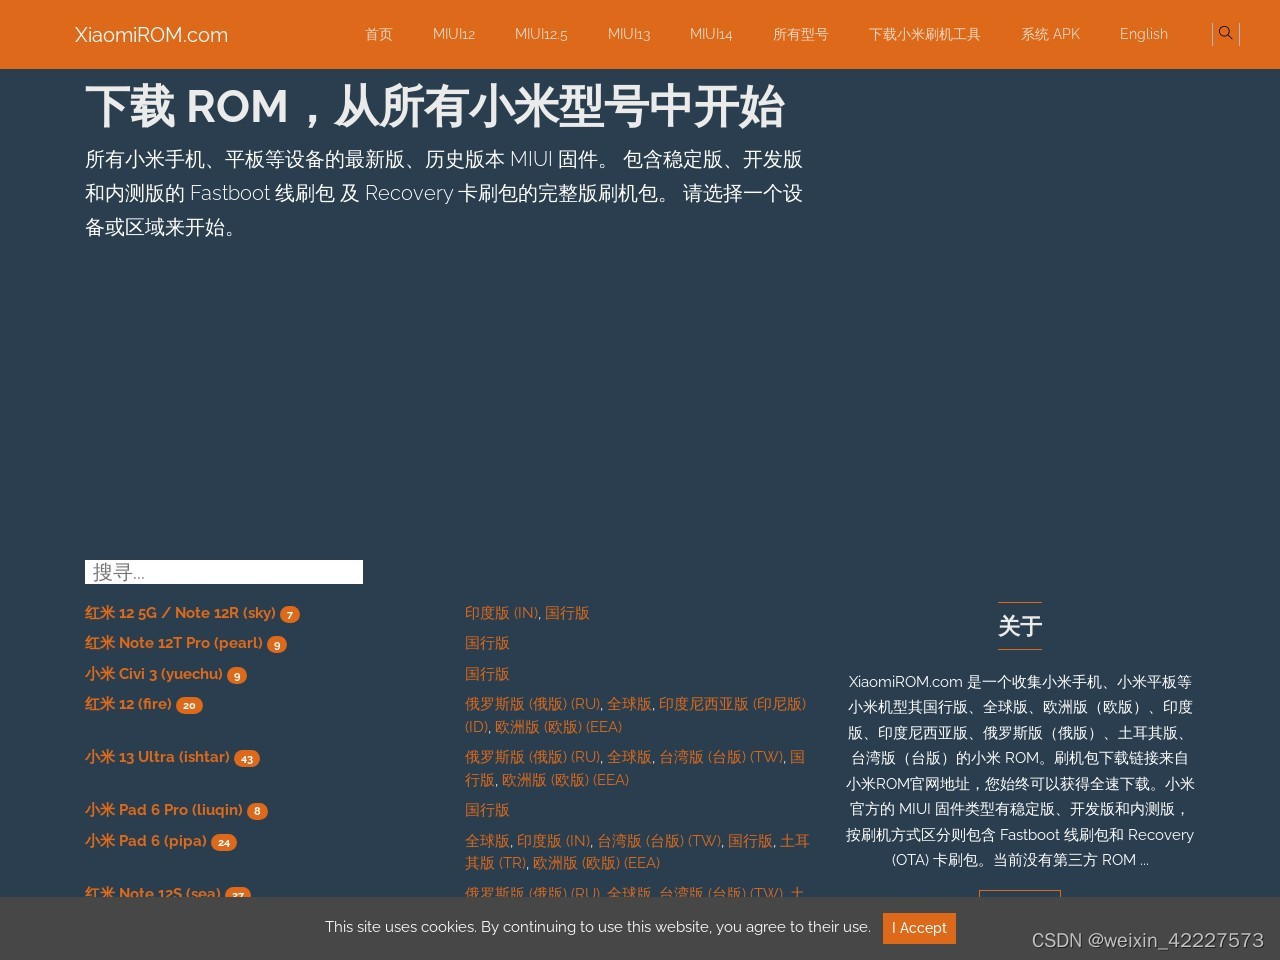Open the MIUI12 menu item
The height and width of the screenshot is (960, 1280).
[454, 34]
